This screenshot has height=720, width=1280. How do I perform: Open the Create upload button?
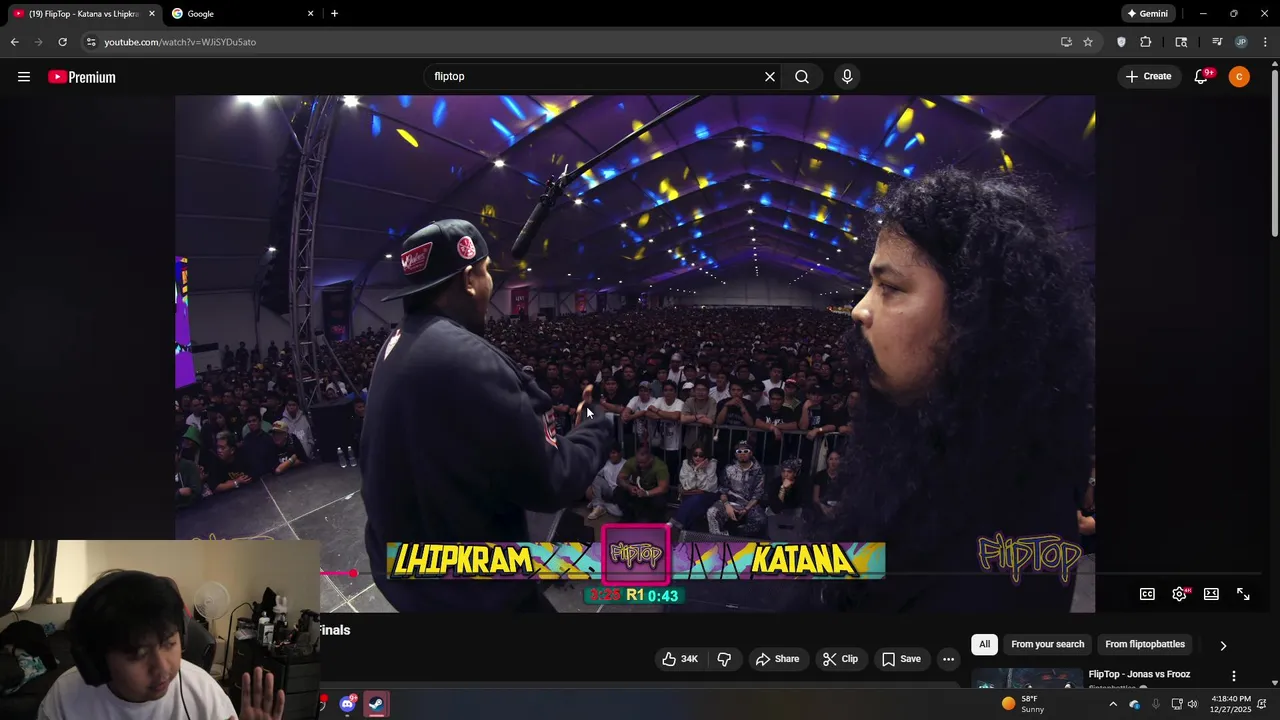[x=1148, y=76]
